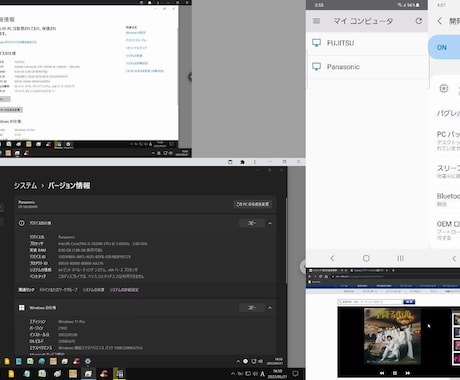
Task: Collapse the Windows specifications section
Action: pyautogui.click(x=270, y=308)
